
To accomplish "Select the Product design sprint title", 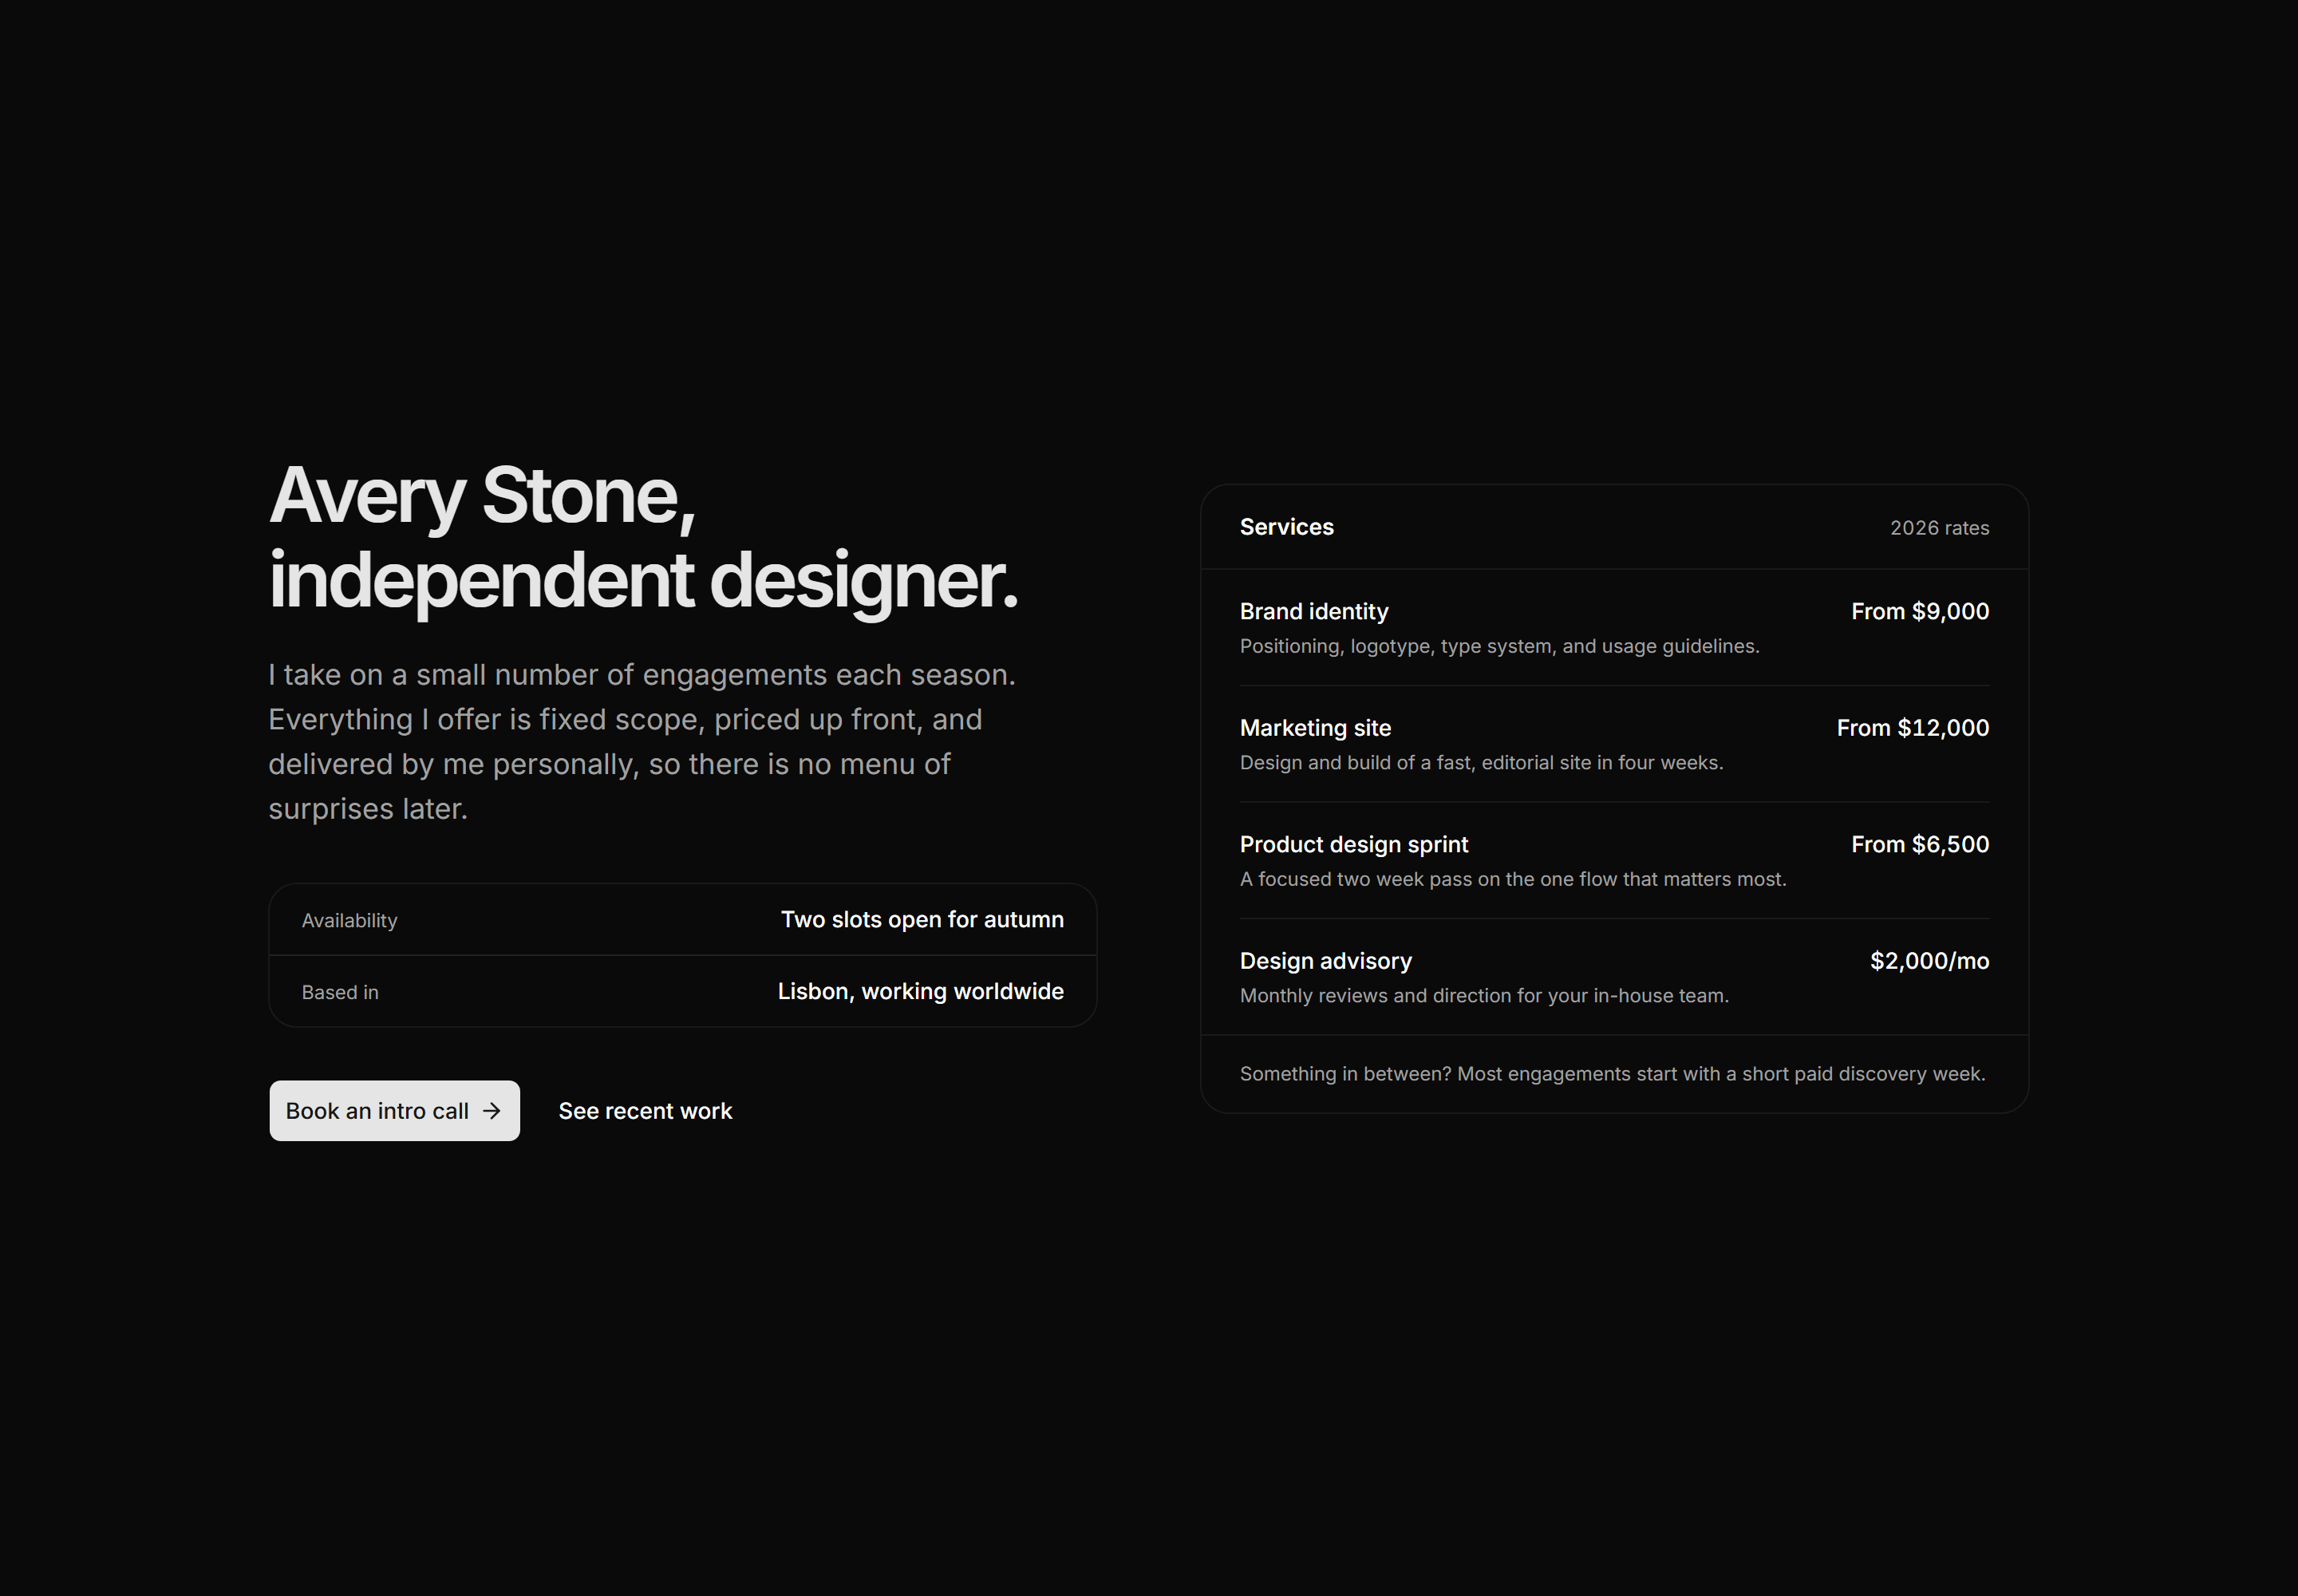I will [x=1354, y=845].
